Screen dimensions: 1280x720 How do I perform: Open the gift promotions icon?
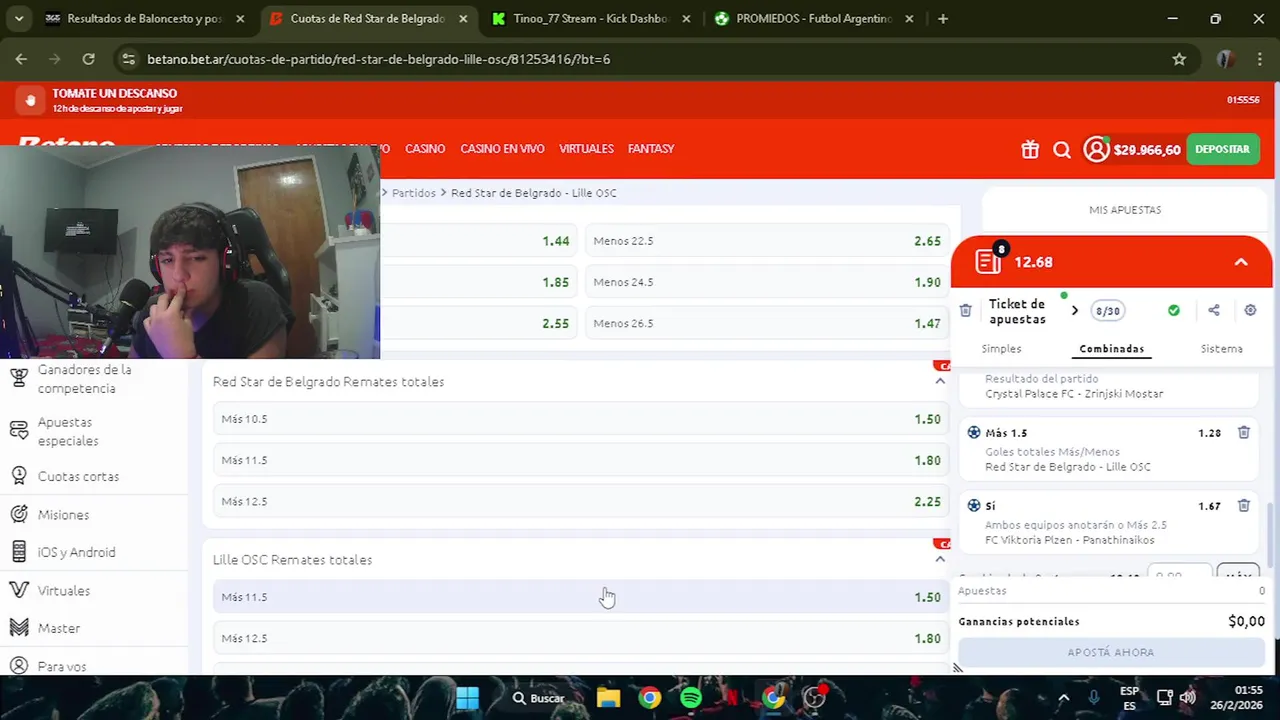click(x=1030, y=150)
